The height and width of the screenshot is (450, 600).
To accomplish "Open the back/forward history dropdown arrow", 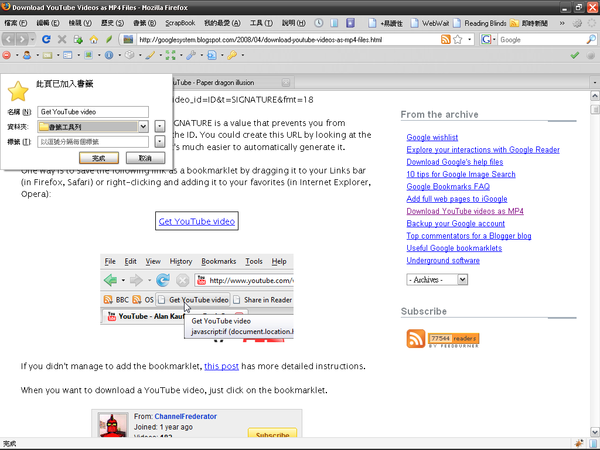I will click(33, 39).
